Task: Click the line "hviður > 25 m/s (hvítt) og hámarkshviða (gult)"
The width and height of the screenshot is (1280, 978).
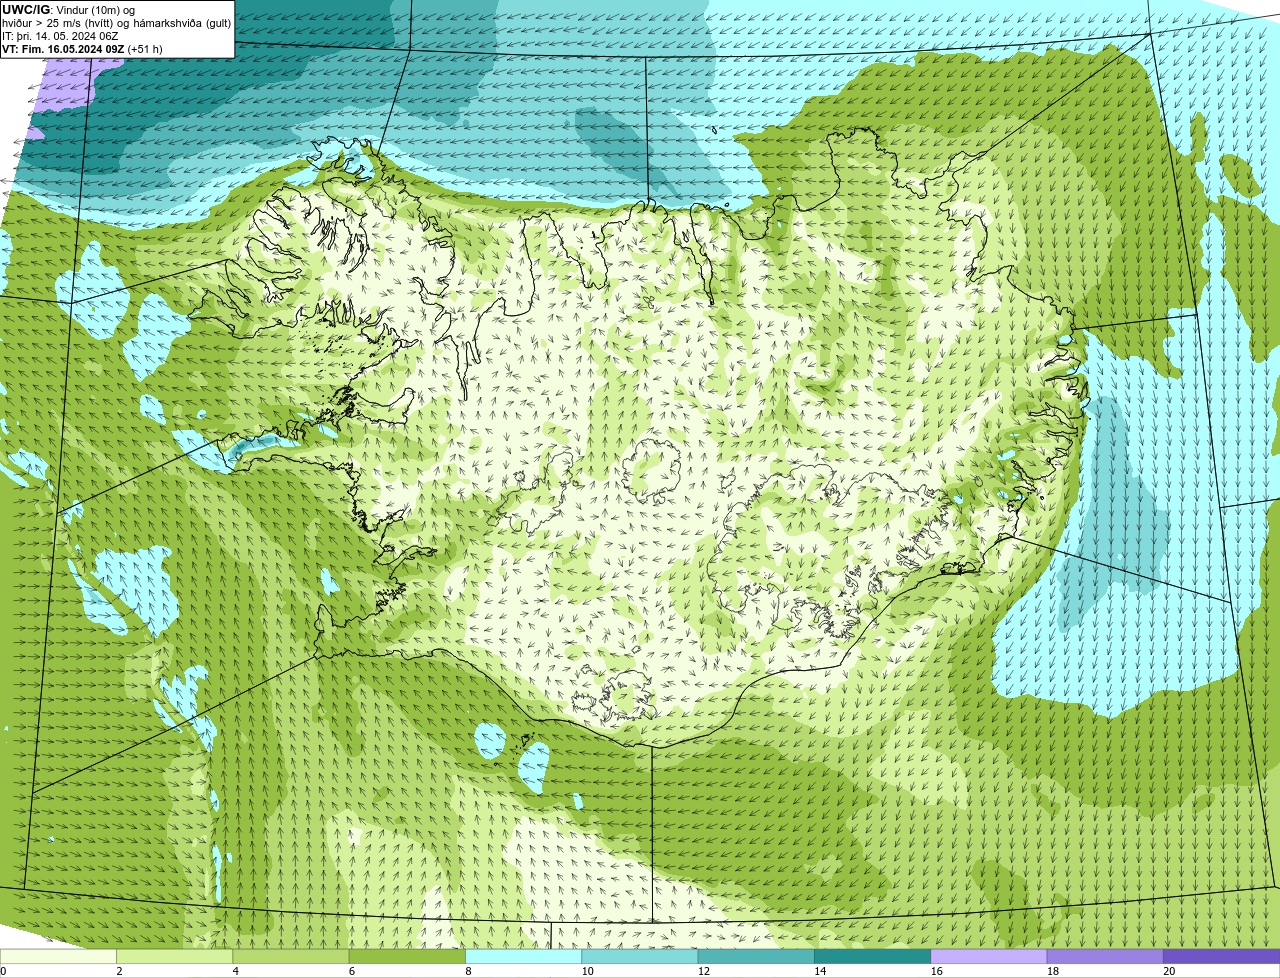Action: [x=116, y=22]
